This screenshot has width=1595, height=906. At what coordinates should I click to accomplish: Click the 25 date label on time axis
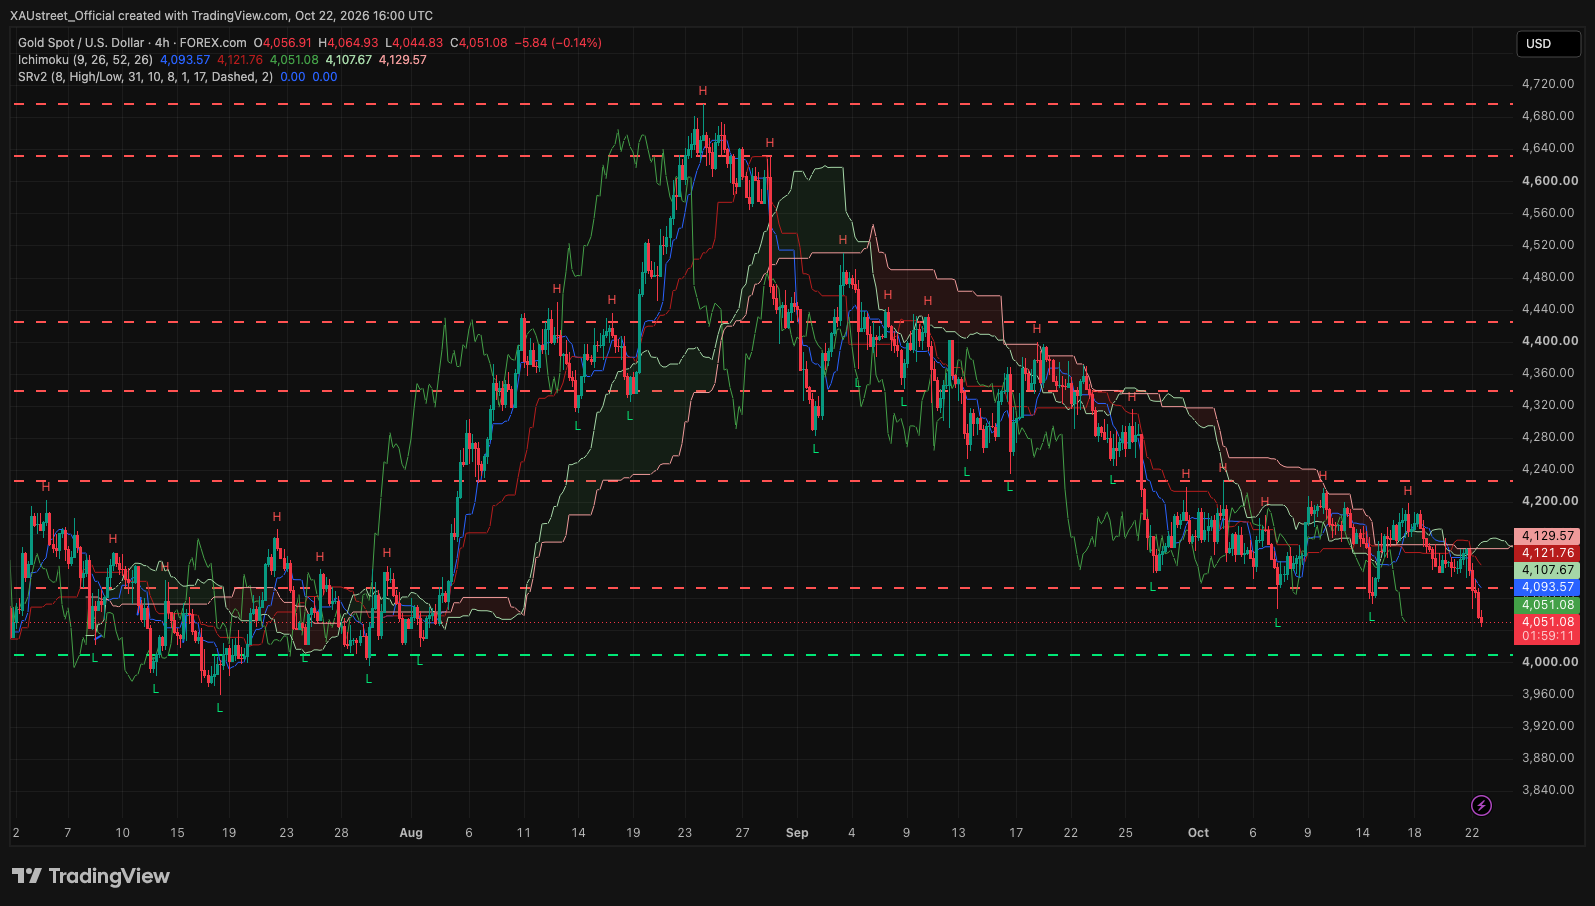pyautogui.click(x=1125, y=833)
